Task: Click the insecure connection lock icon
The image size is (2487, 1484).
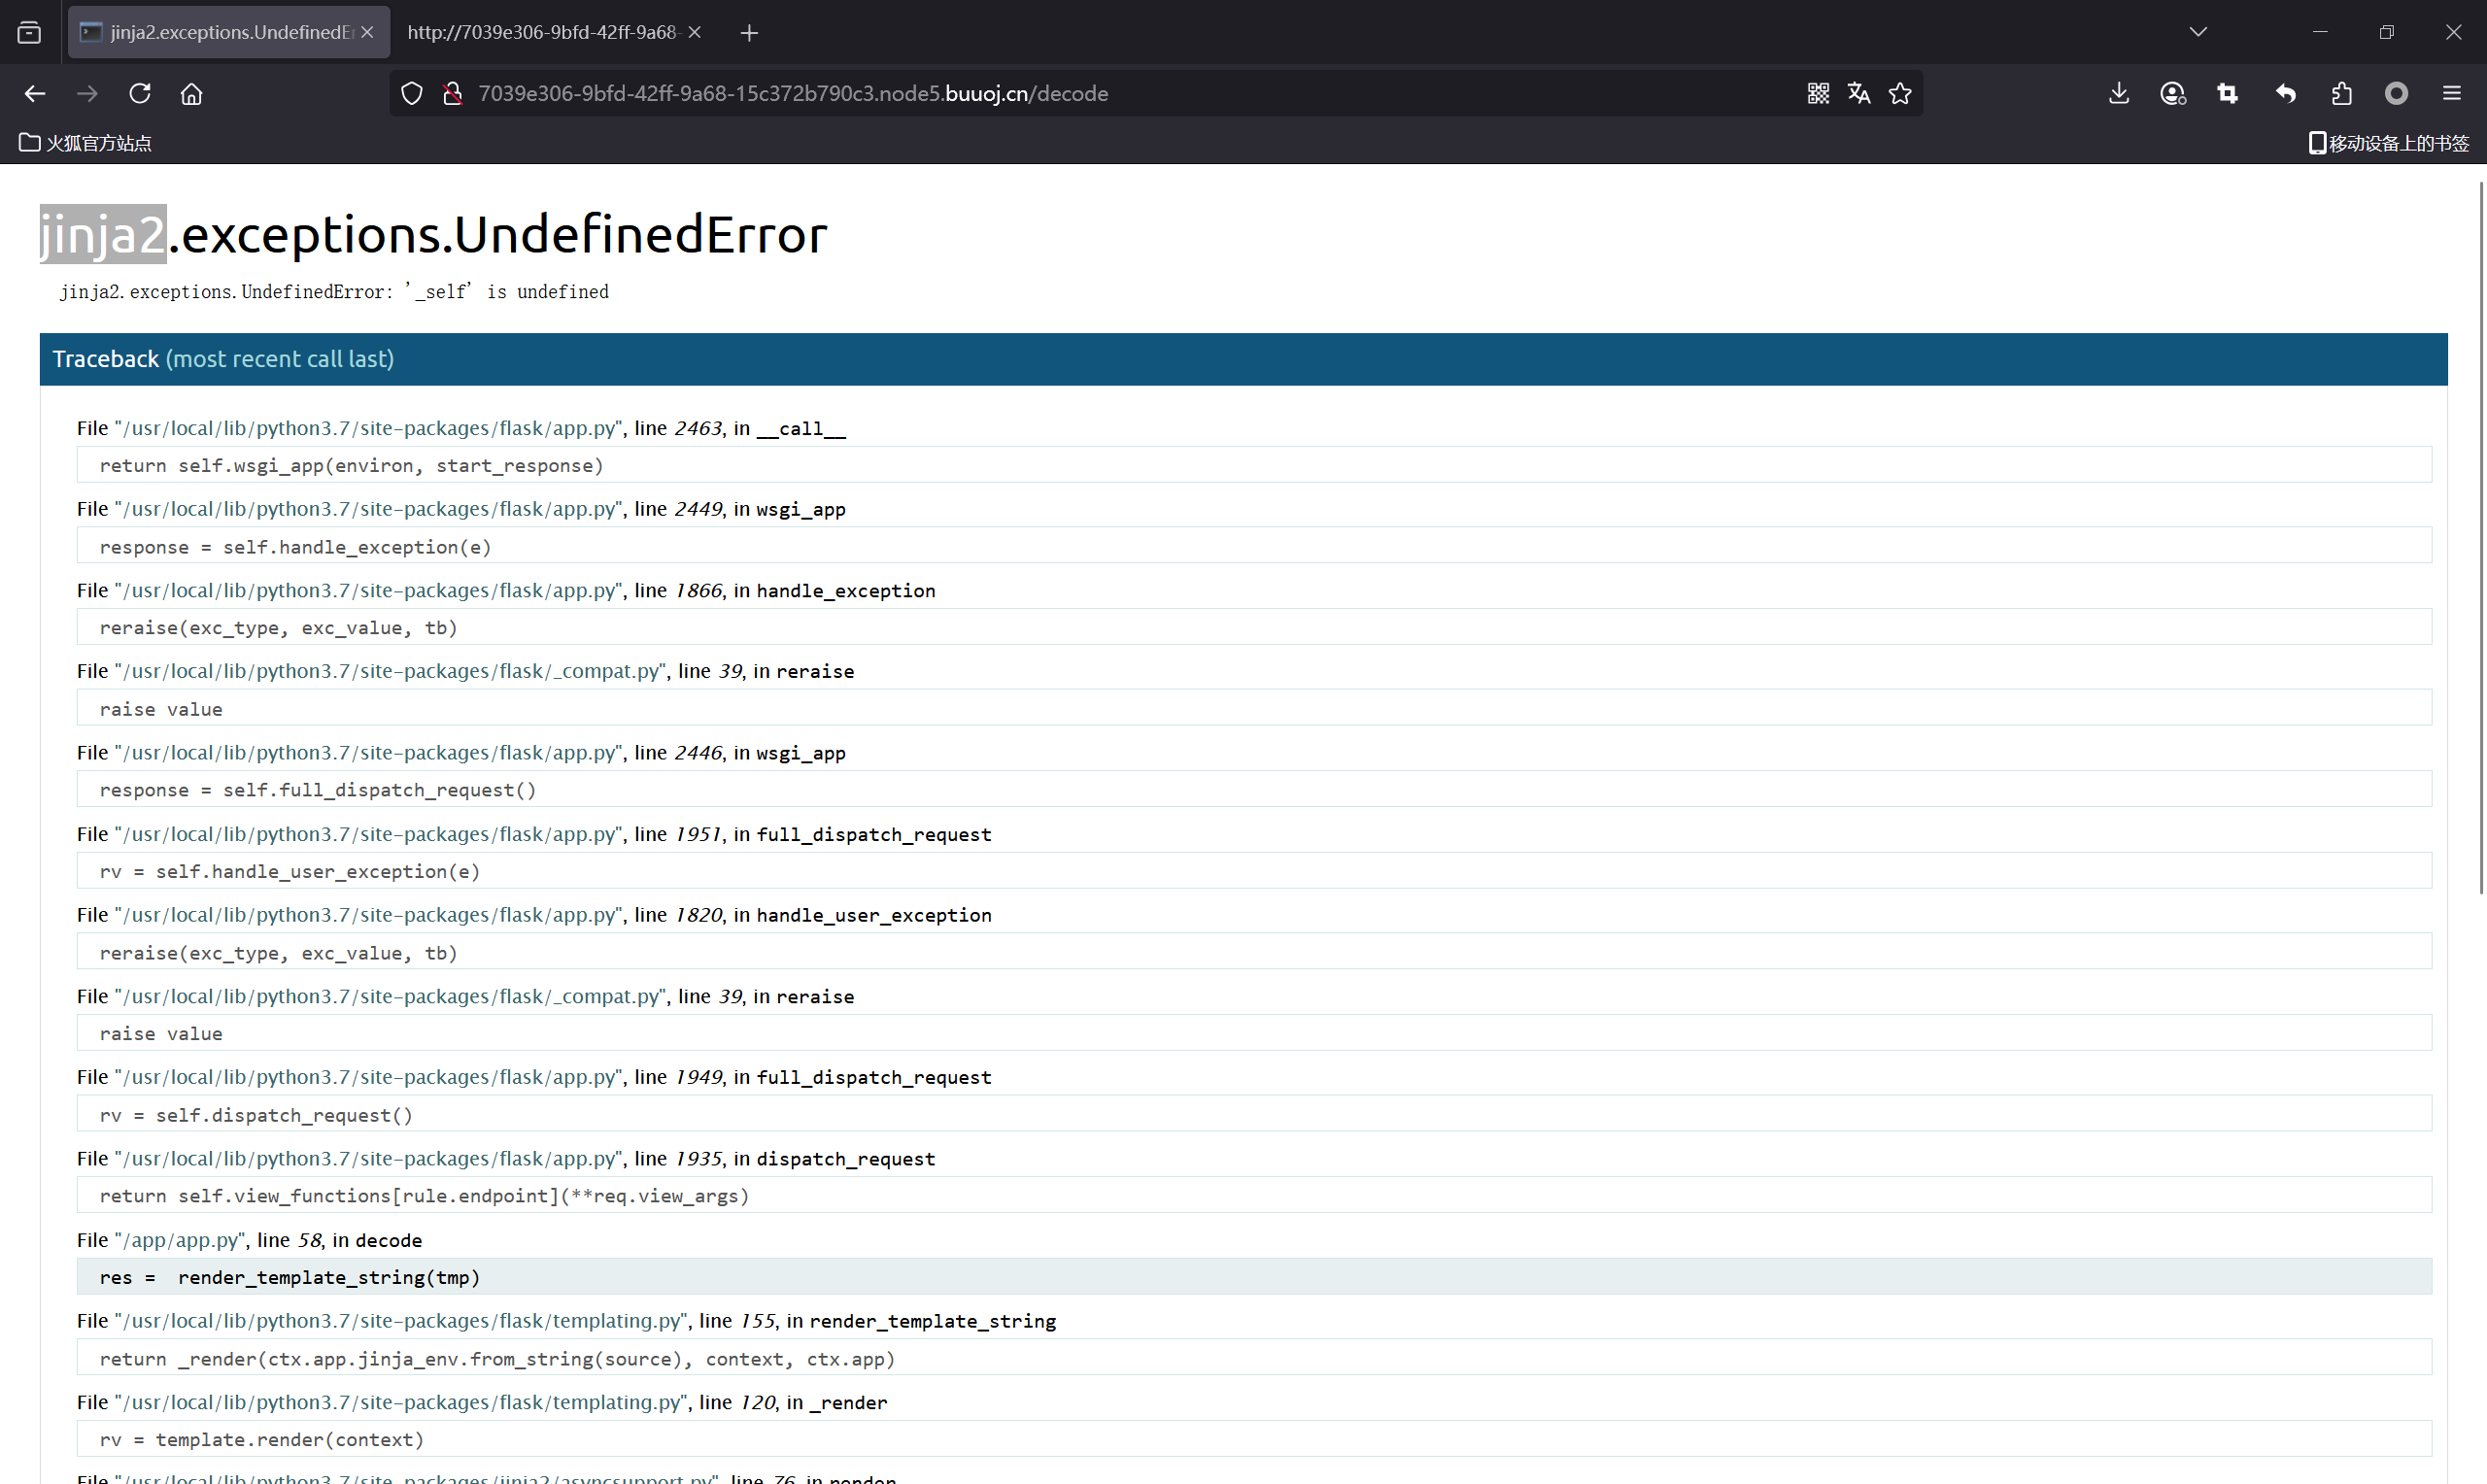Action: [452, 93]
